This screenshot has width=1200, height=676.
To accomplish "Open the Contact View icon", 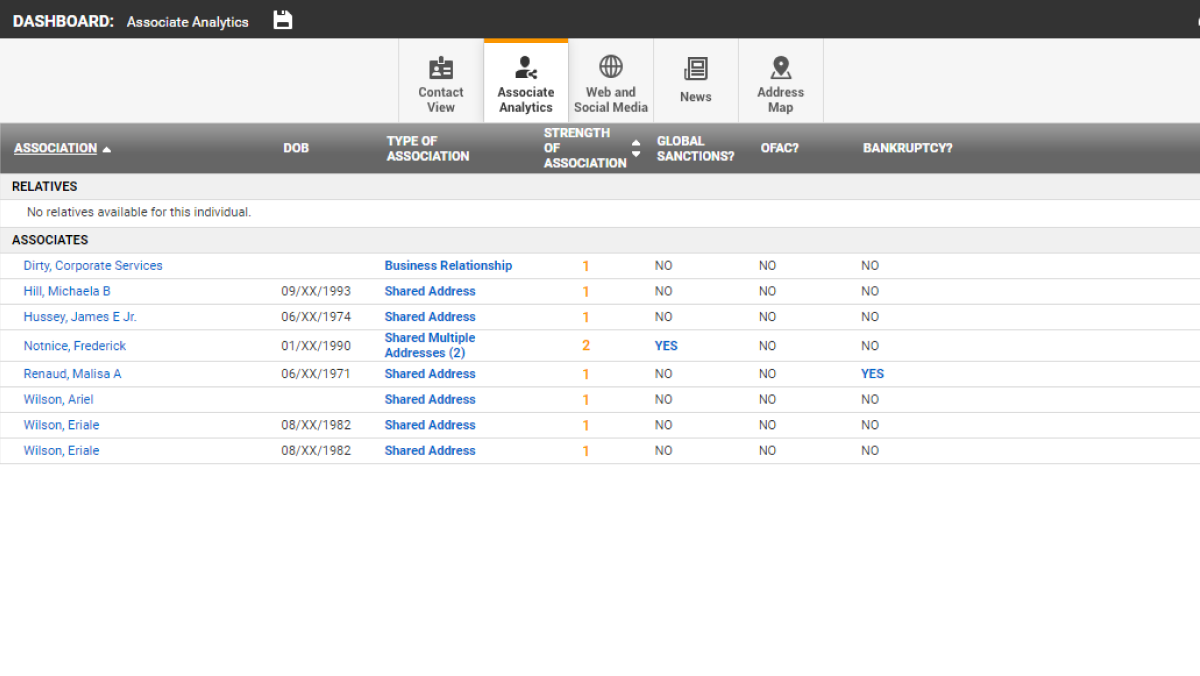I will [x=441, y=68].
